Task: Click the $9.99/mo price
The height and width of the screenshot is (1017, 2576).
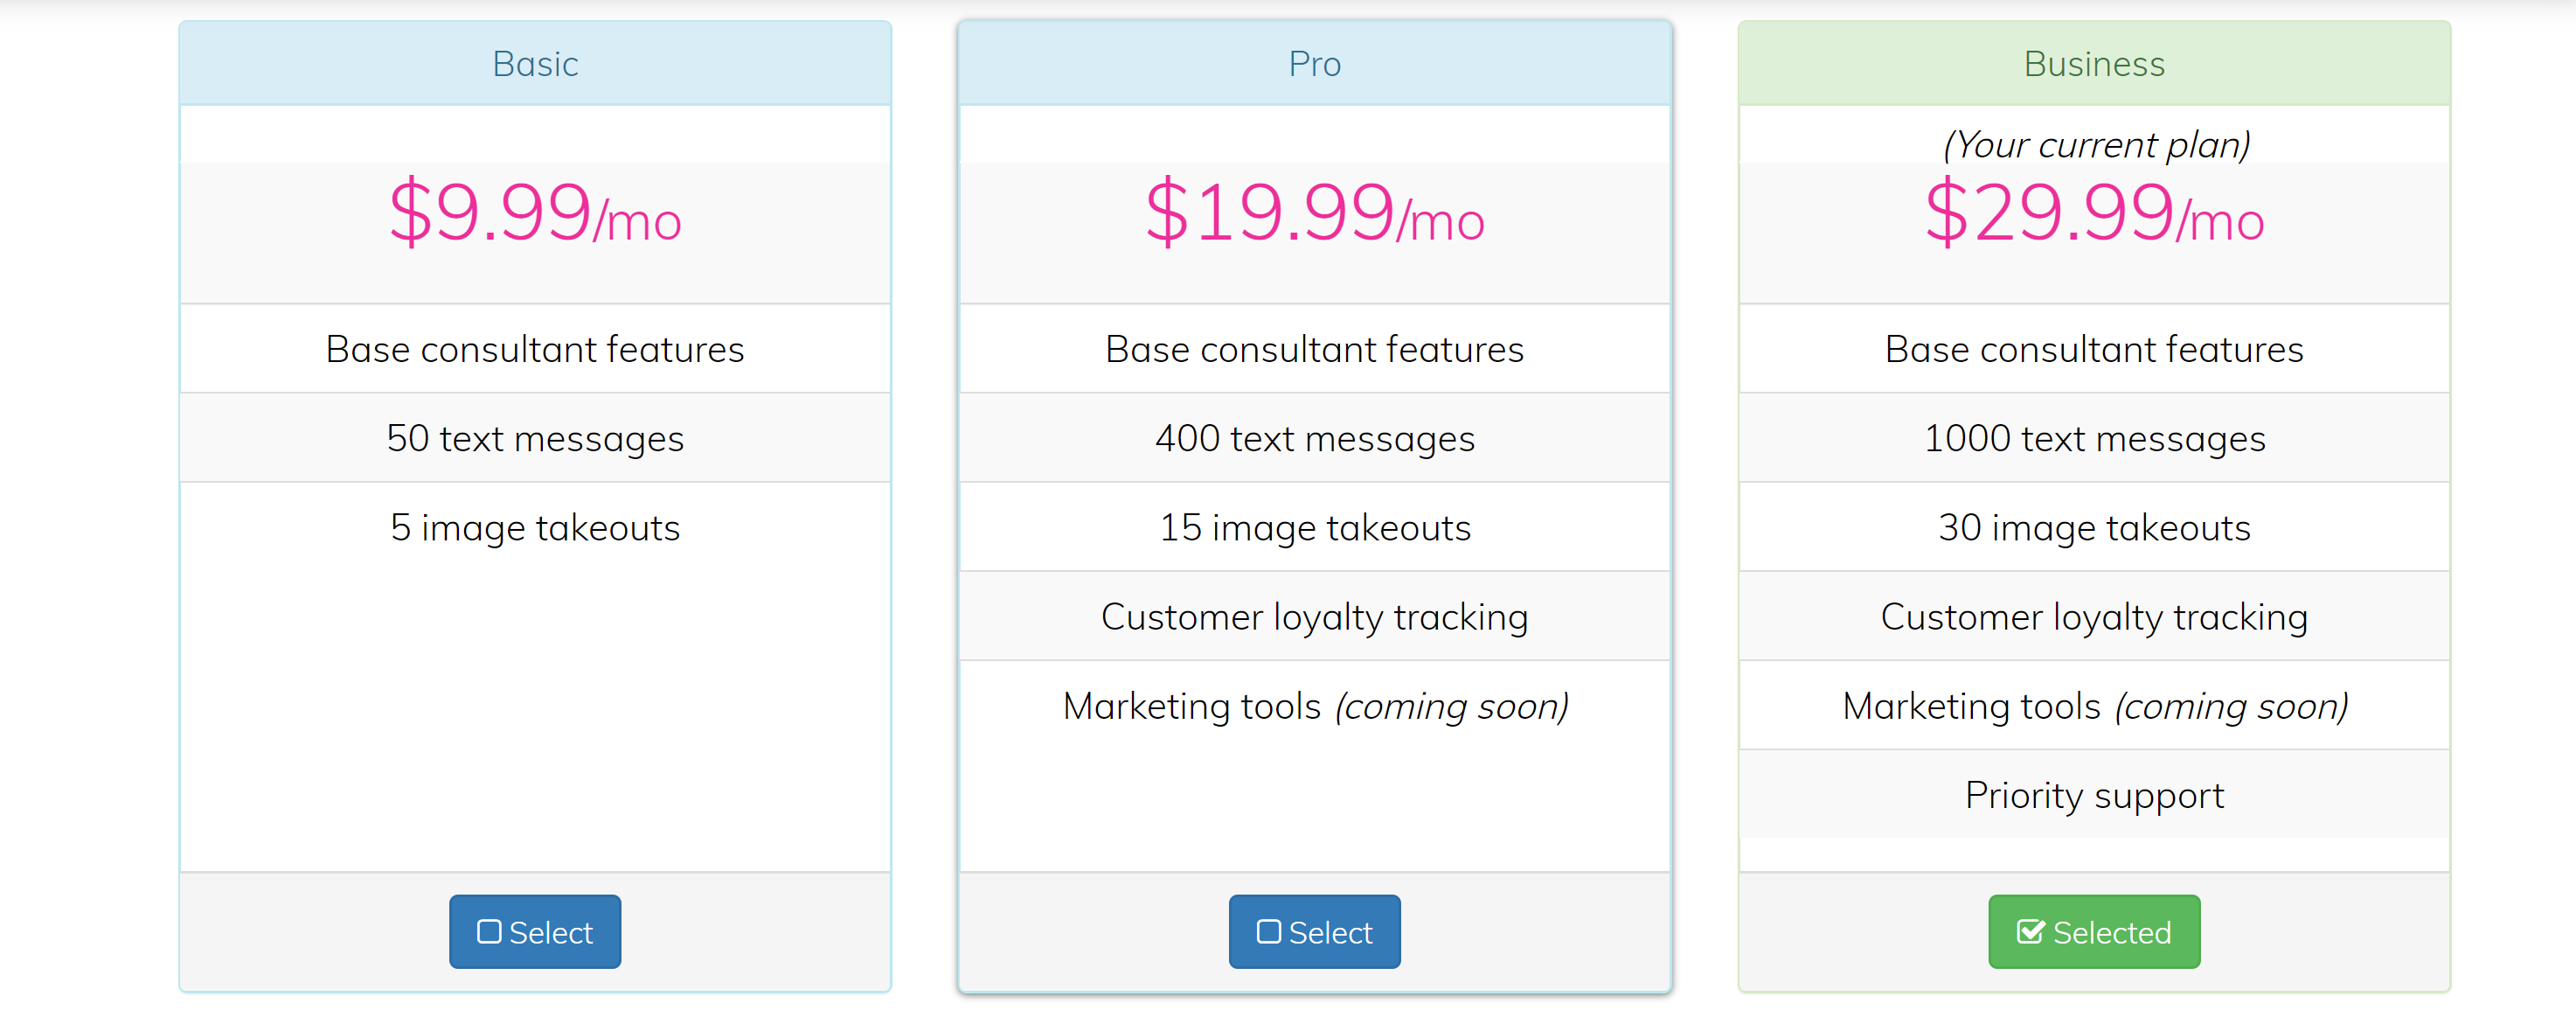Action: coord(534,212)
